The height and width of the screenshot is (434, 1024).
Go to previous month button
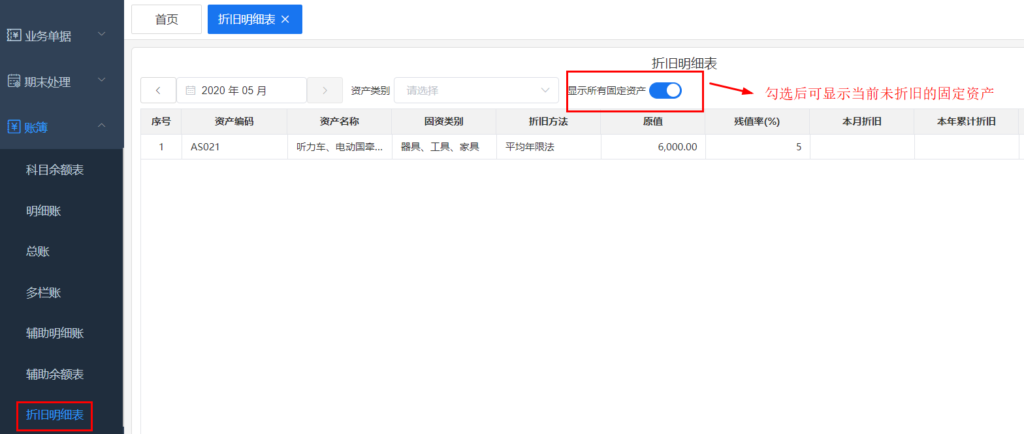158,91
